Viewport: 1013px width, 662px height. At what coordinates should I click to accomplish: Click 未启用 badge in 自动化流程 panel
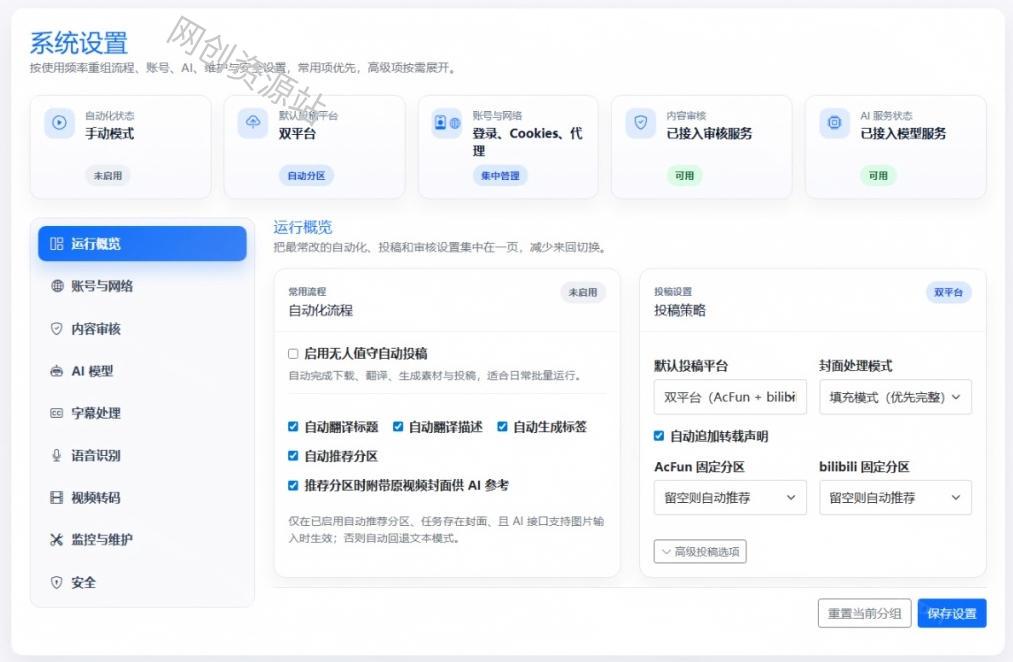pos(583,293)
